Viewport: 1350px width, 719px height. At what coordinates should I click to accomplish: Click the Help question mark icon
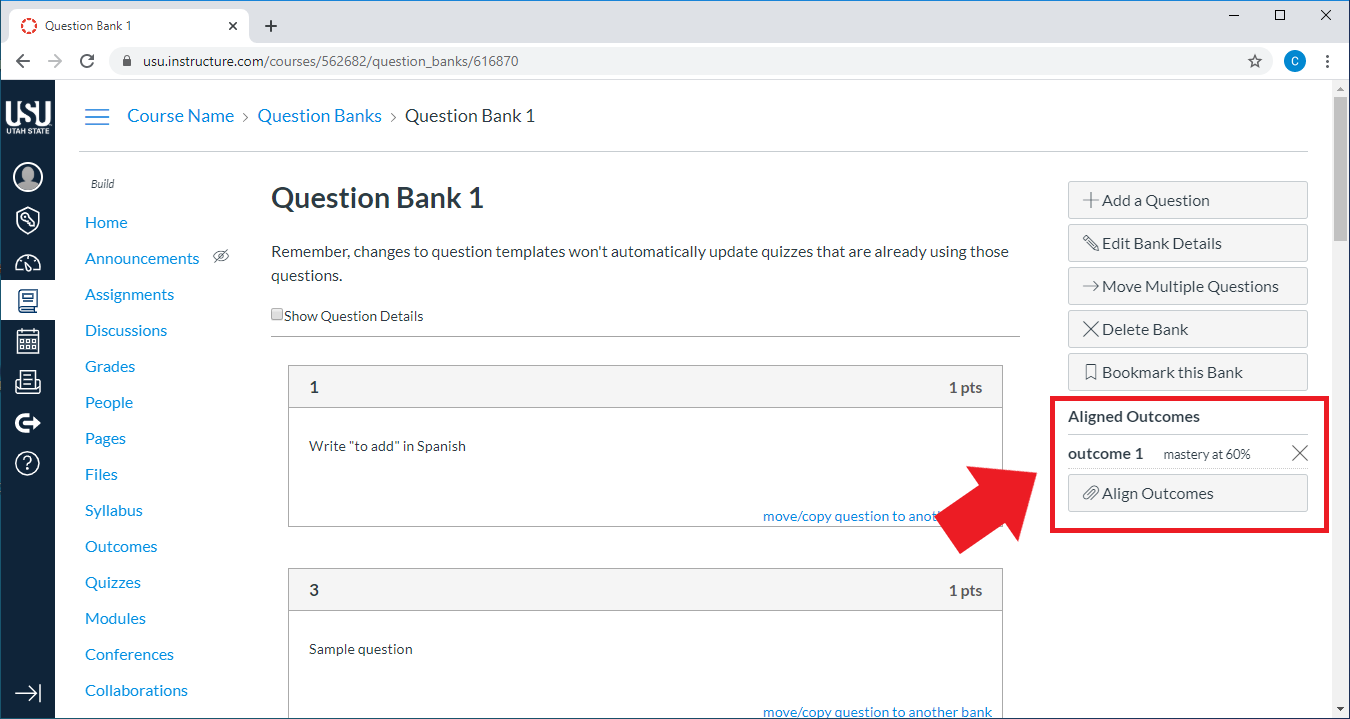tap(28, 463)
